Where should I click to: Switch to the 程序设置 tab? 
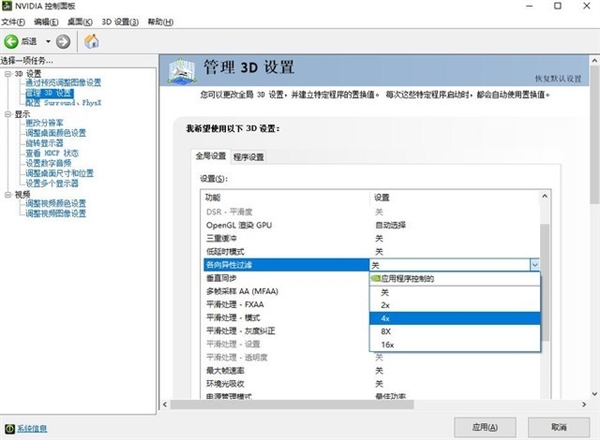click(248, 157)
